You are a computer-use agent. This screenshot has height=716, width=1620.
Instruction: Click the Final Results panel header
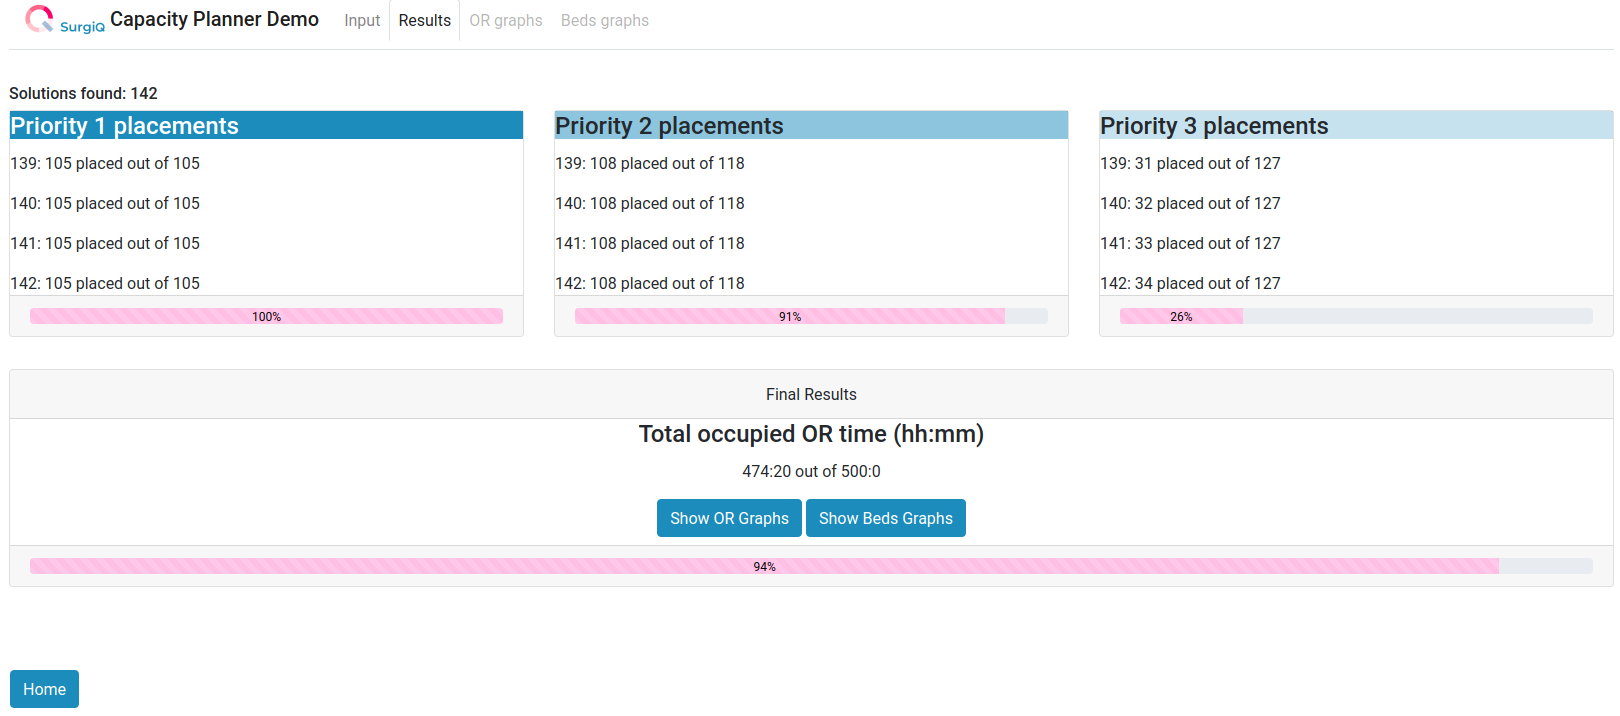click(x=811, y=394)
